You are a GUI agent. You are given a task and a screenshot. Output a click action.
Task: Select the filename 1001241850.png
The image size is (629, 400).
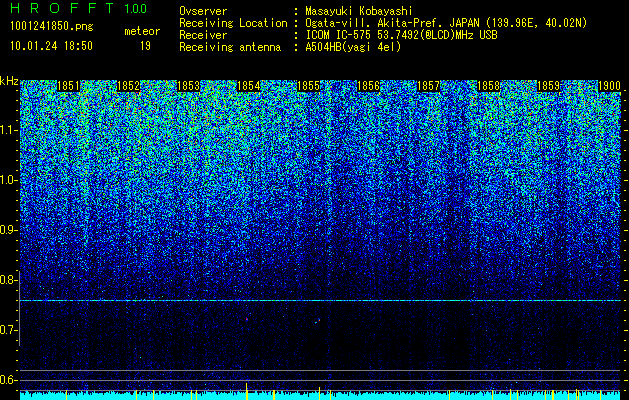[52, 27]
